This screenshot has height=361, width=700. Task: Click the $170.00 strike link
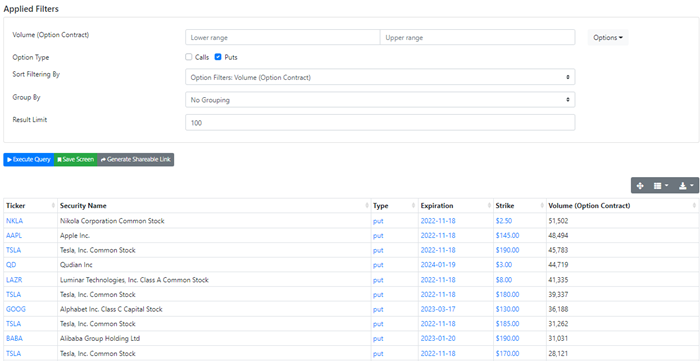[507, 353]
